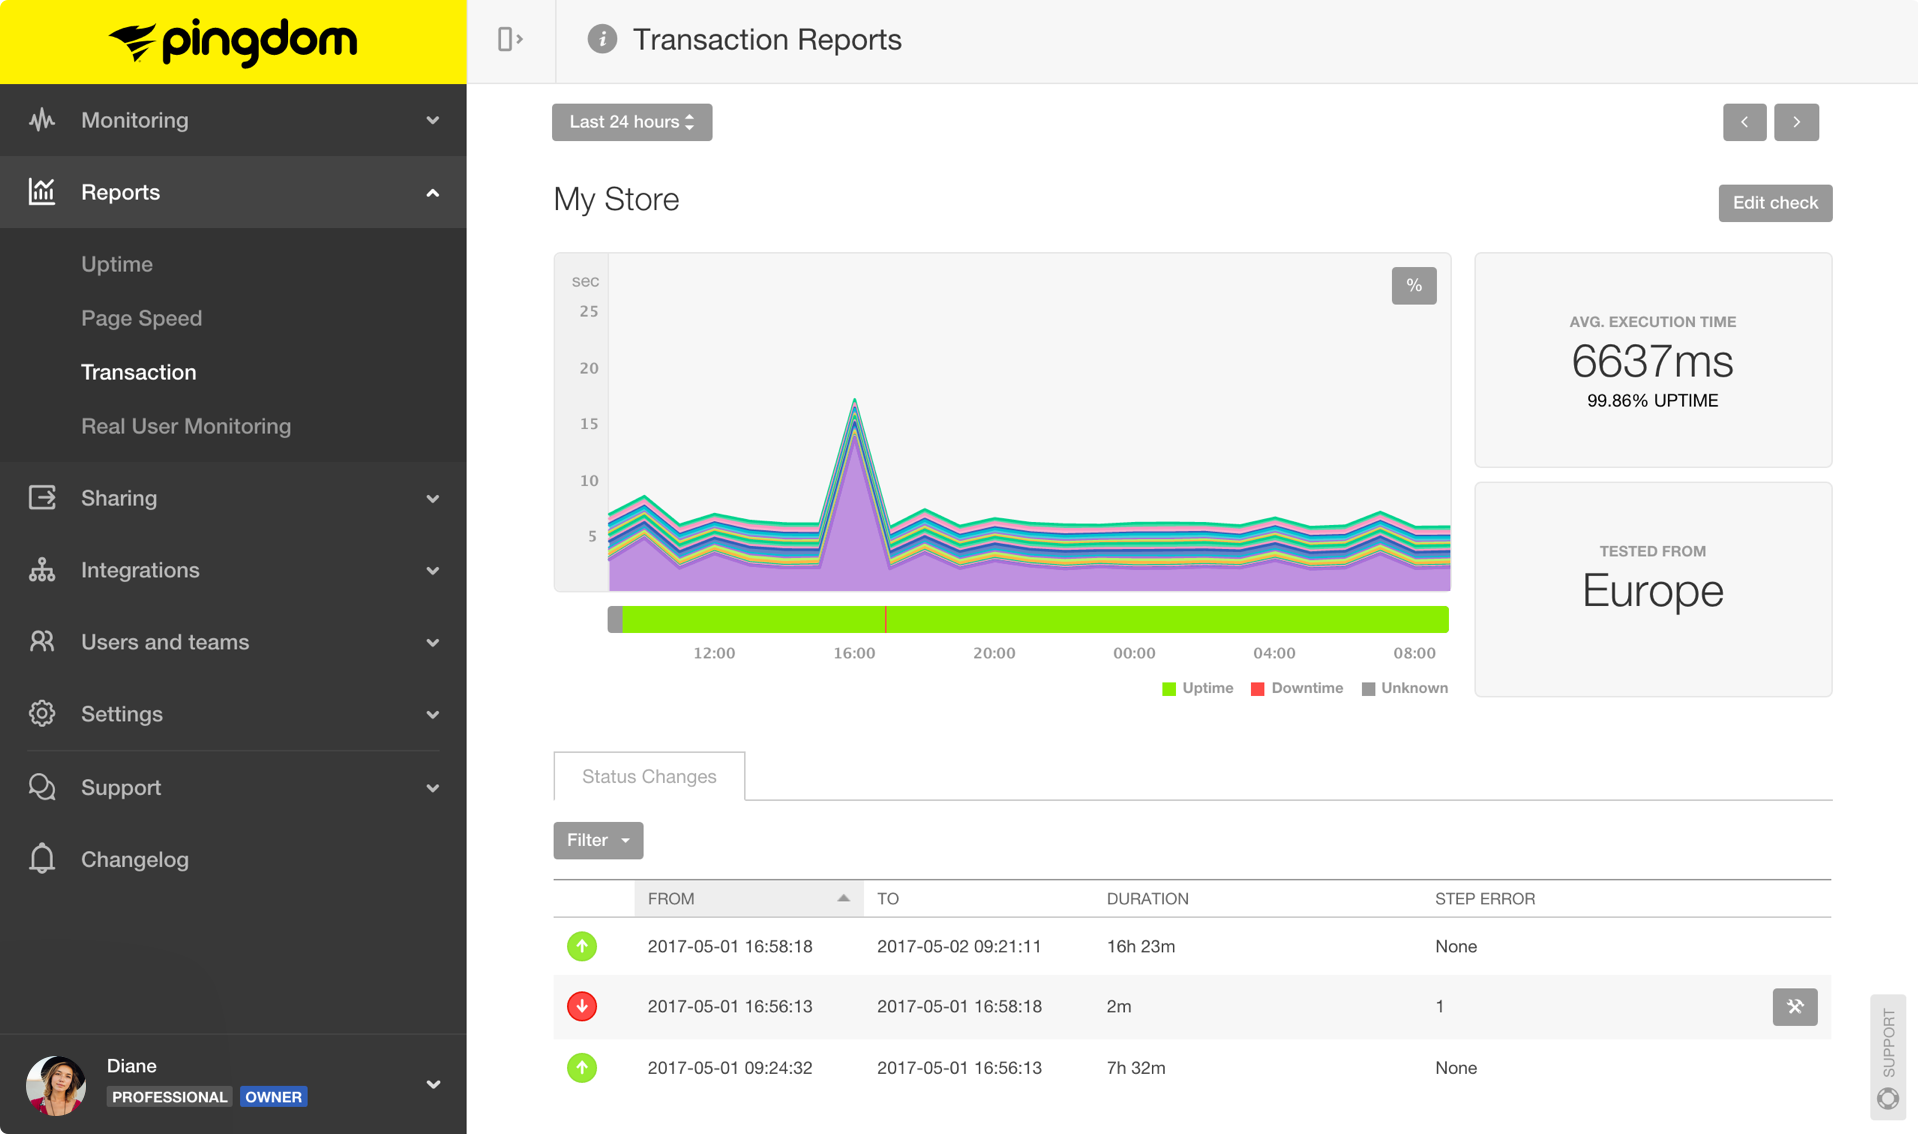Go to next time period arrow
Image resolution: width=1920 pixels, height=1134 pixels.
coord(1796,122)
